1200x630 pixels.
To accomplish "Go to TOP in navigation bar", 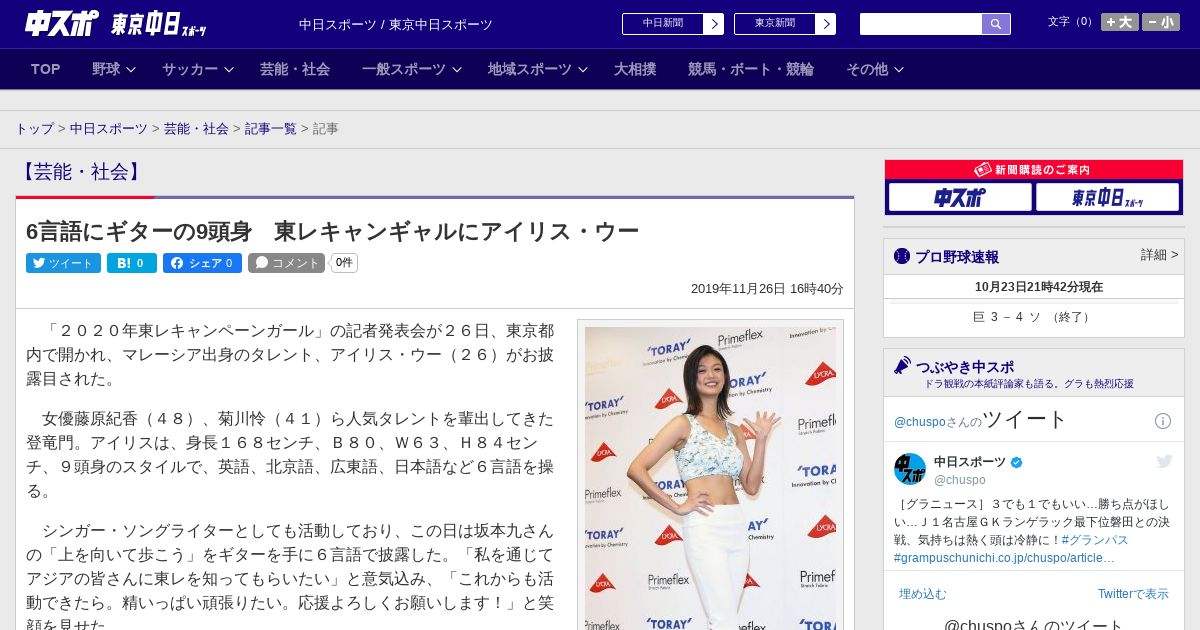I will pyautogui.click(x=46, y=69).
